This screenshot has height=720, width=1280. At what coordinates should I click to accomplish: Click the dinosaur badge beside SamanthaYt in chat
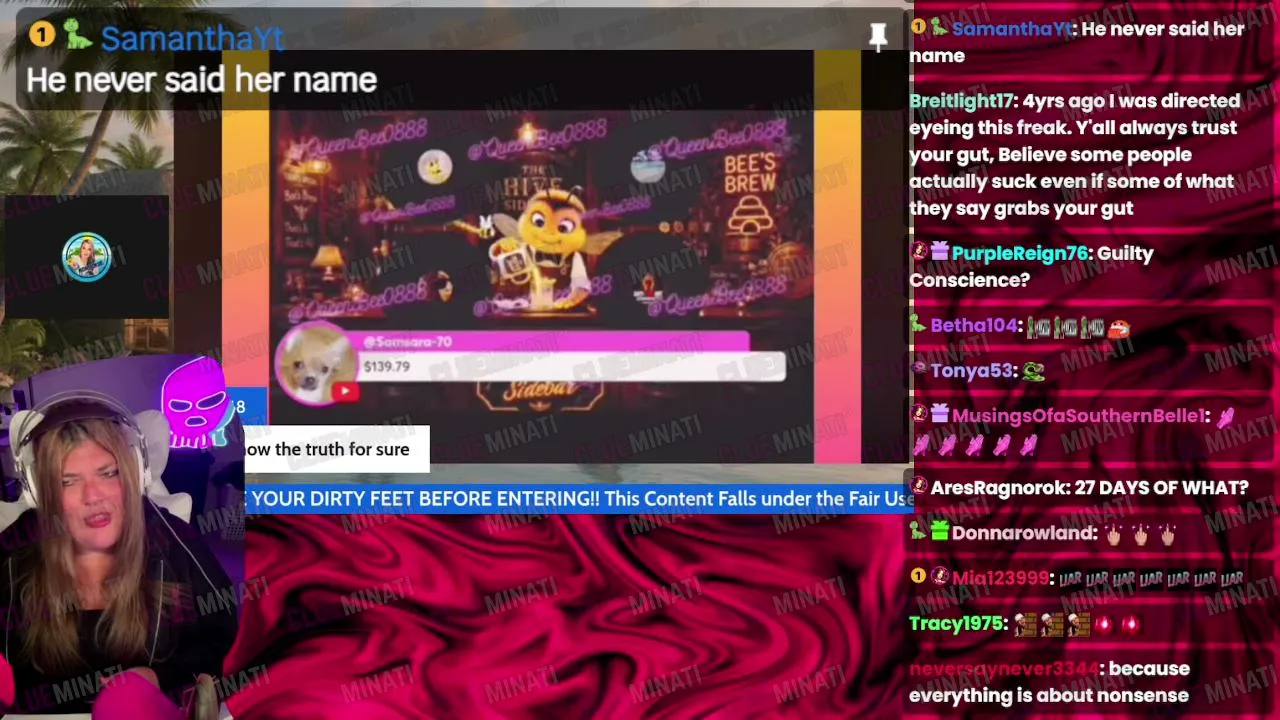tap(939, 28)
